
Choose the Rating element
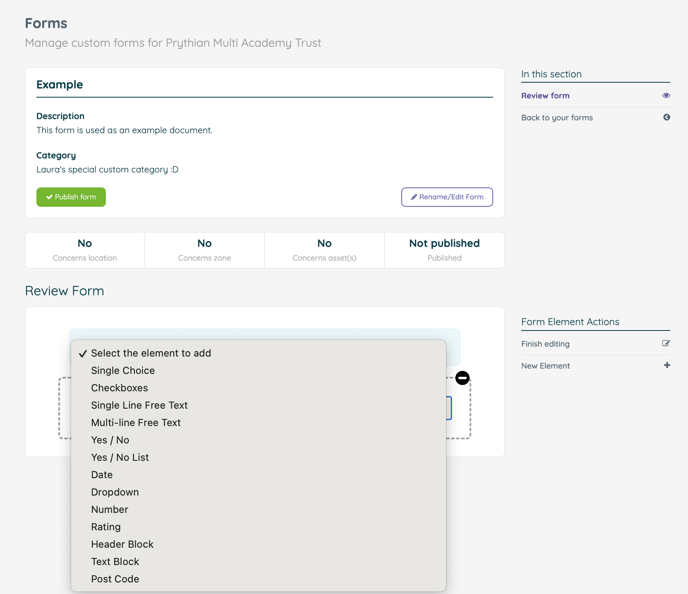258,527
